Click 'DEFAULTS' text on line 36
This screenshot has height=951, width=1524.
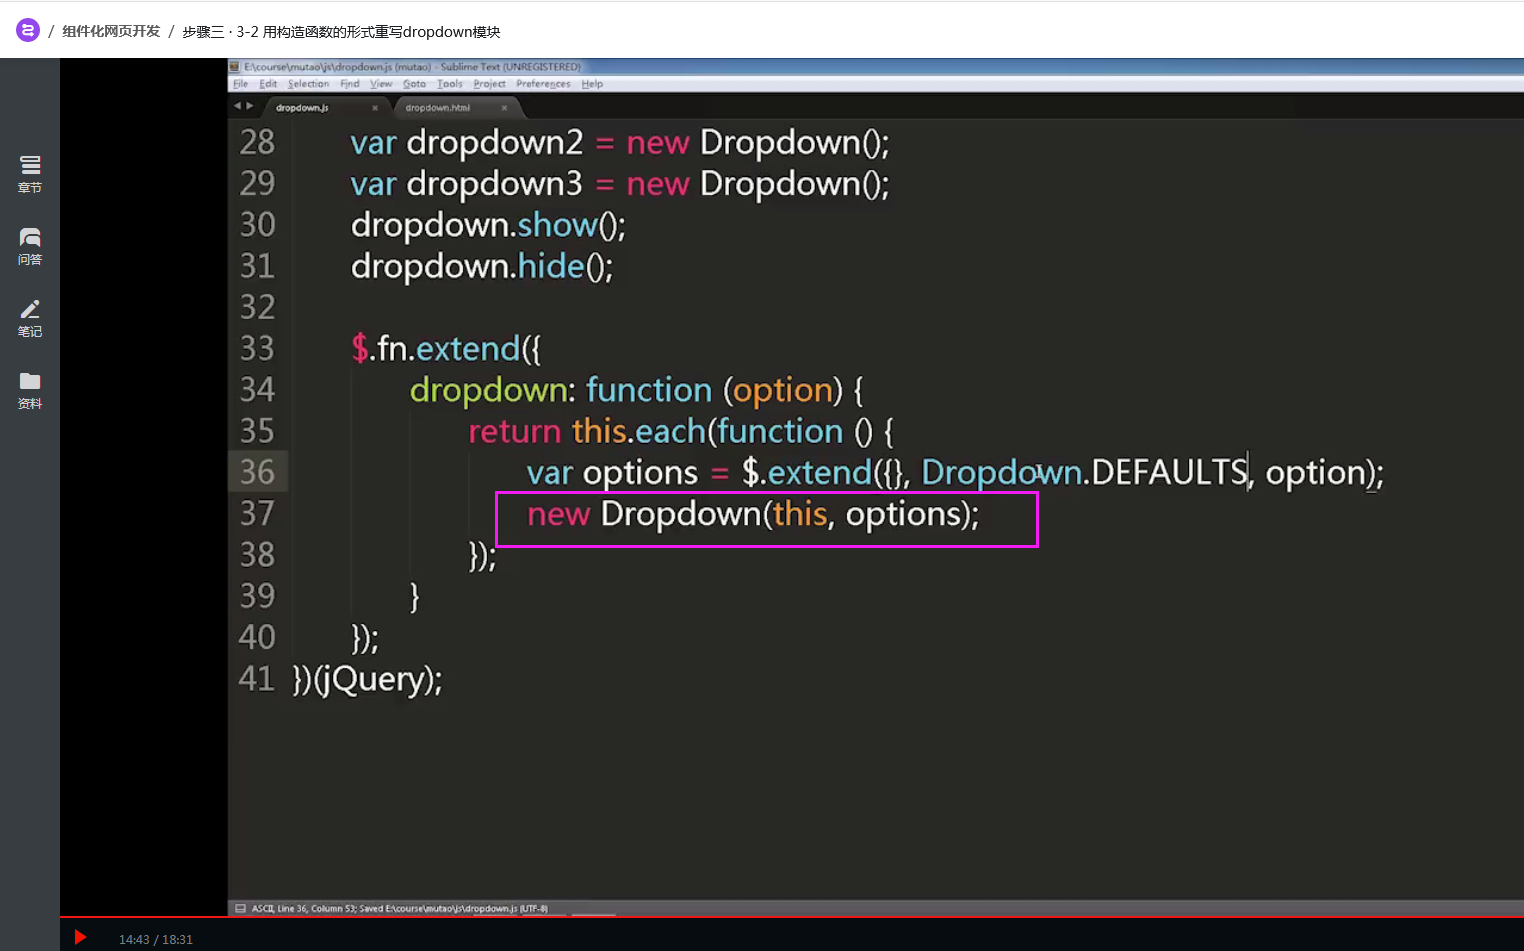1170,472
